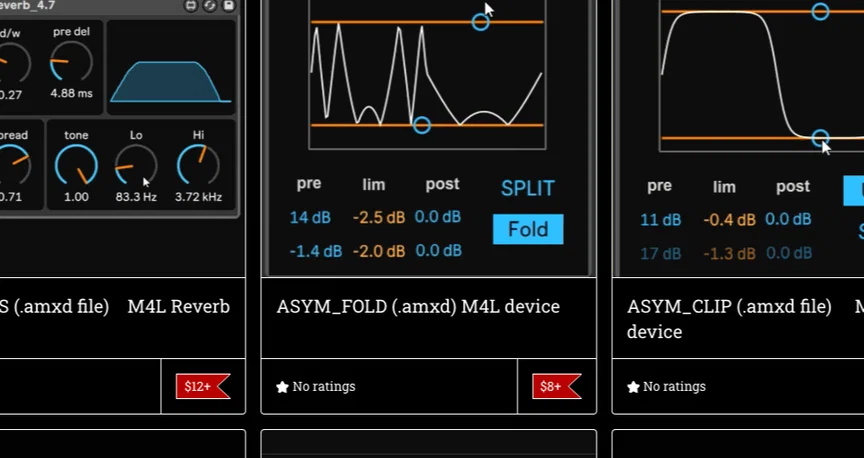The width and height of the screenshot is (864, 458).
Task: Click the 'lim' column label in ASYM_CLIP
Action: (x=724, y=187)
